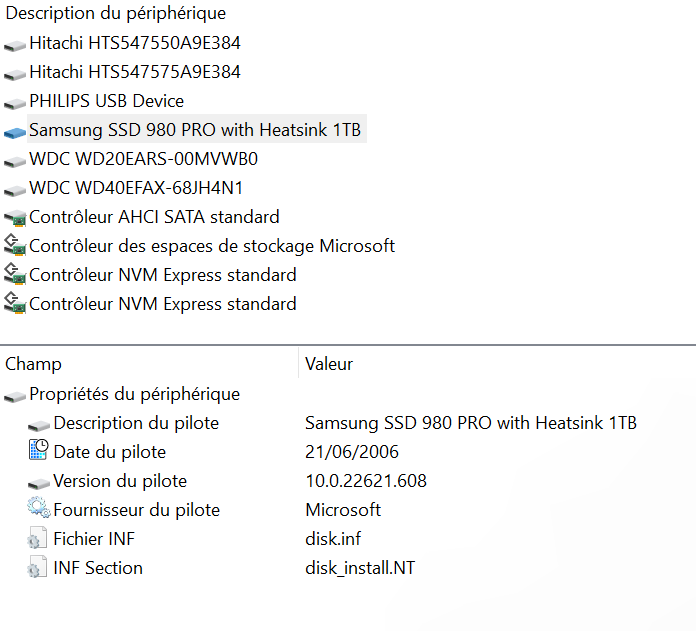Select the last Contrôleur NVM Express standard entry
This screenshot has width=696, height=631.
(x=162, y=304)
